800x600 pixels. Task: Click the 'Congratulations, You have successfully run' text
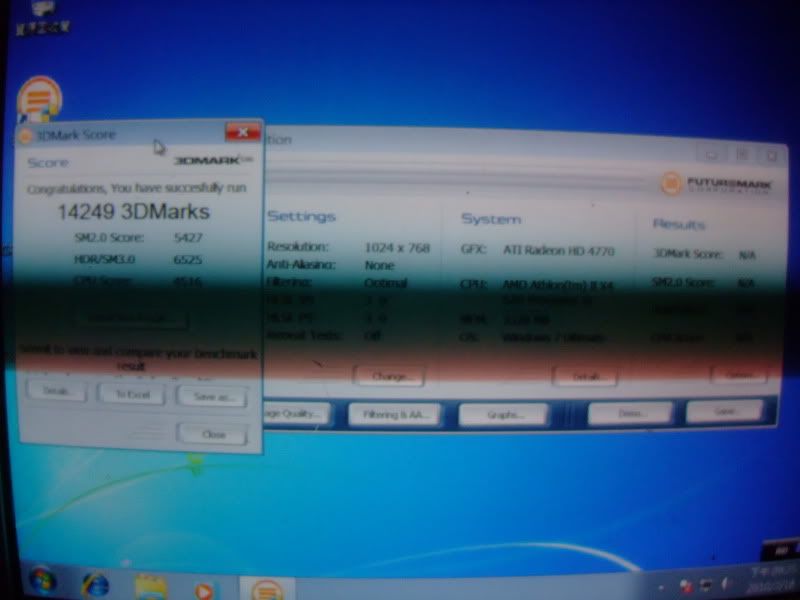137,188
